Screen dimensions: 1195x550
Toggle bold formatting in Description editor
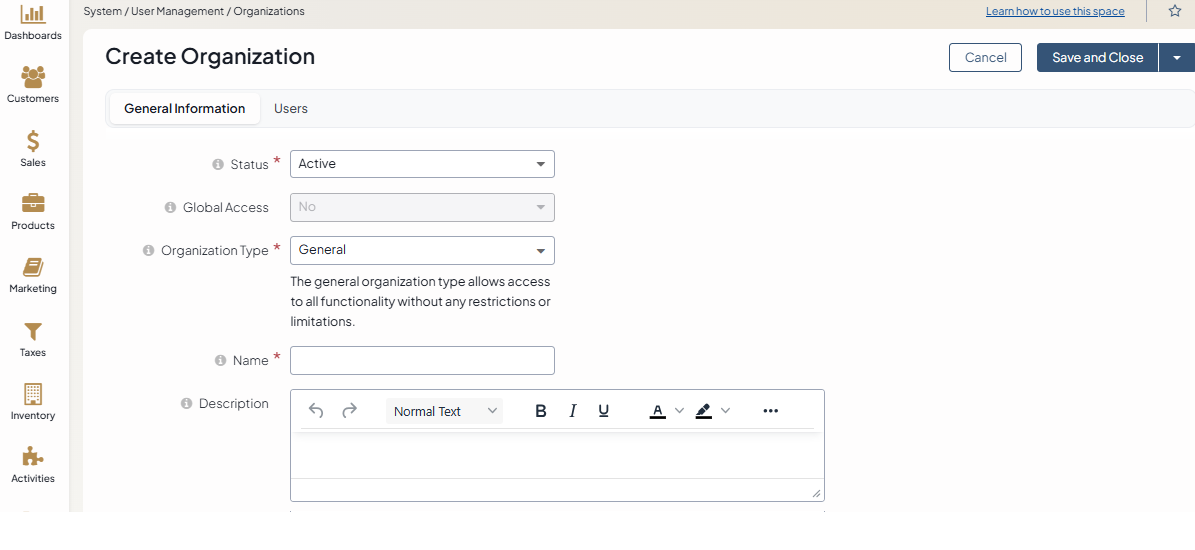pos(541,411)
